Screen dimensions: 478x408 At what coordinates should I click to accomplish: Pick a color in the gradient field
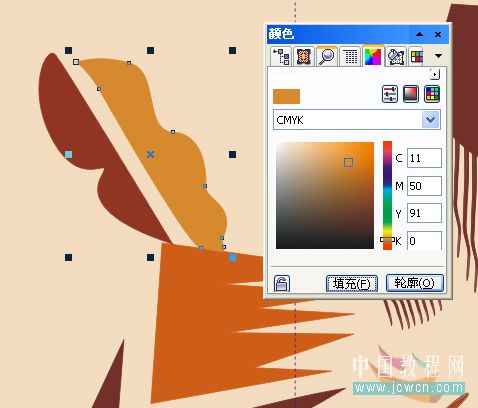[325, 195]
